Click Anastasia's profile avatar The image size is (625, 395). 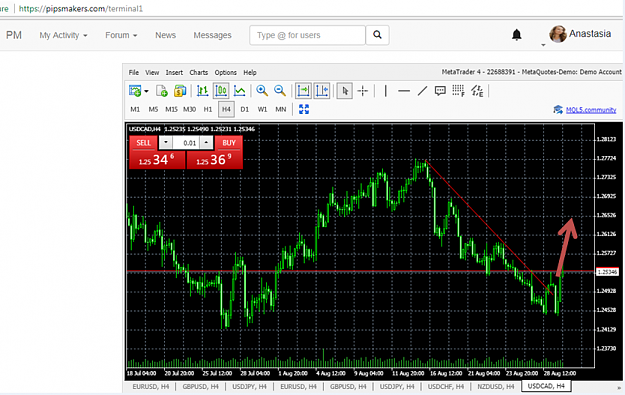pyautogui.click(x=558, y=34)
